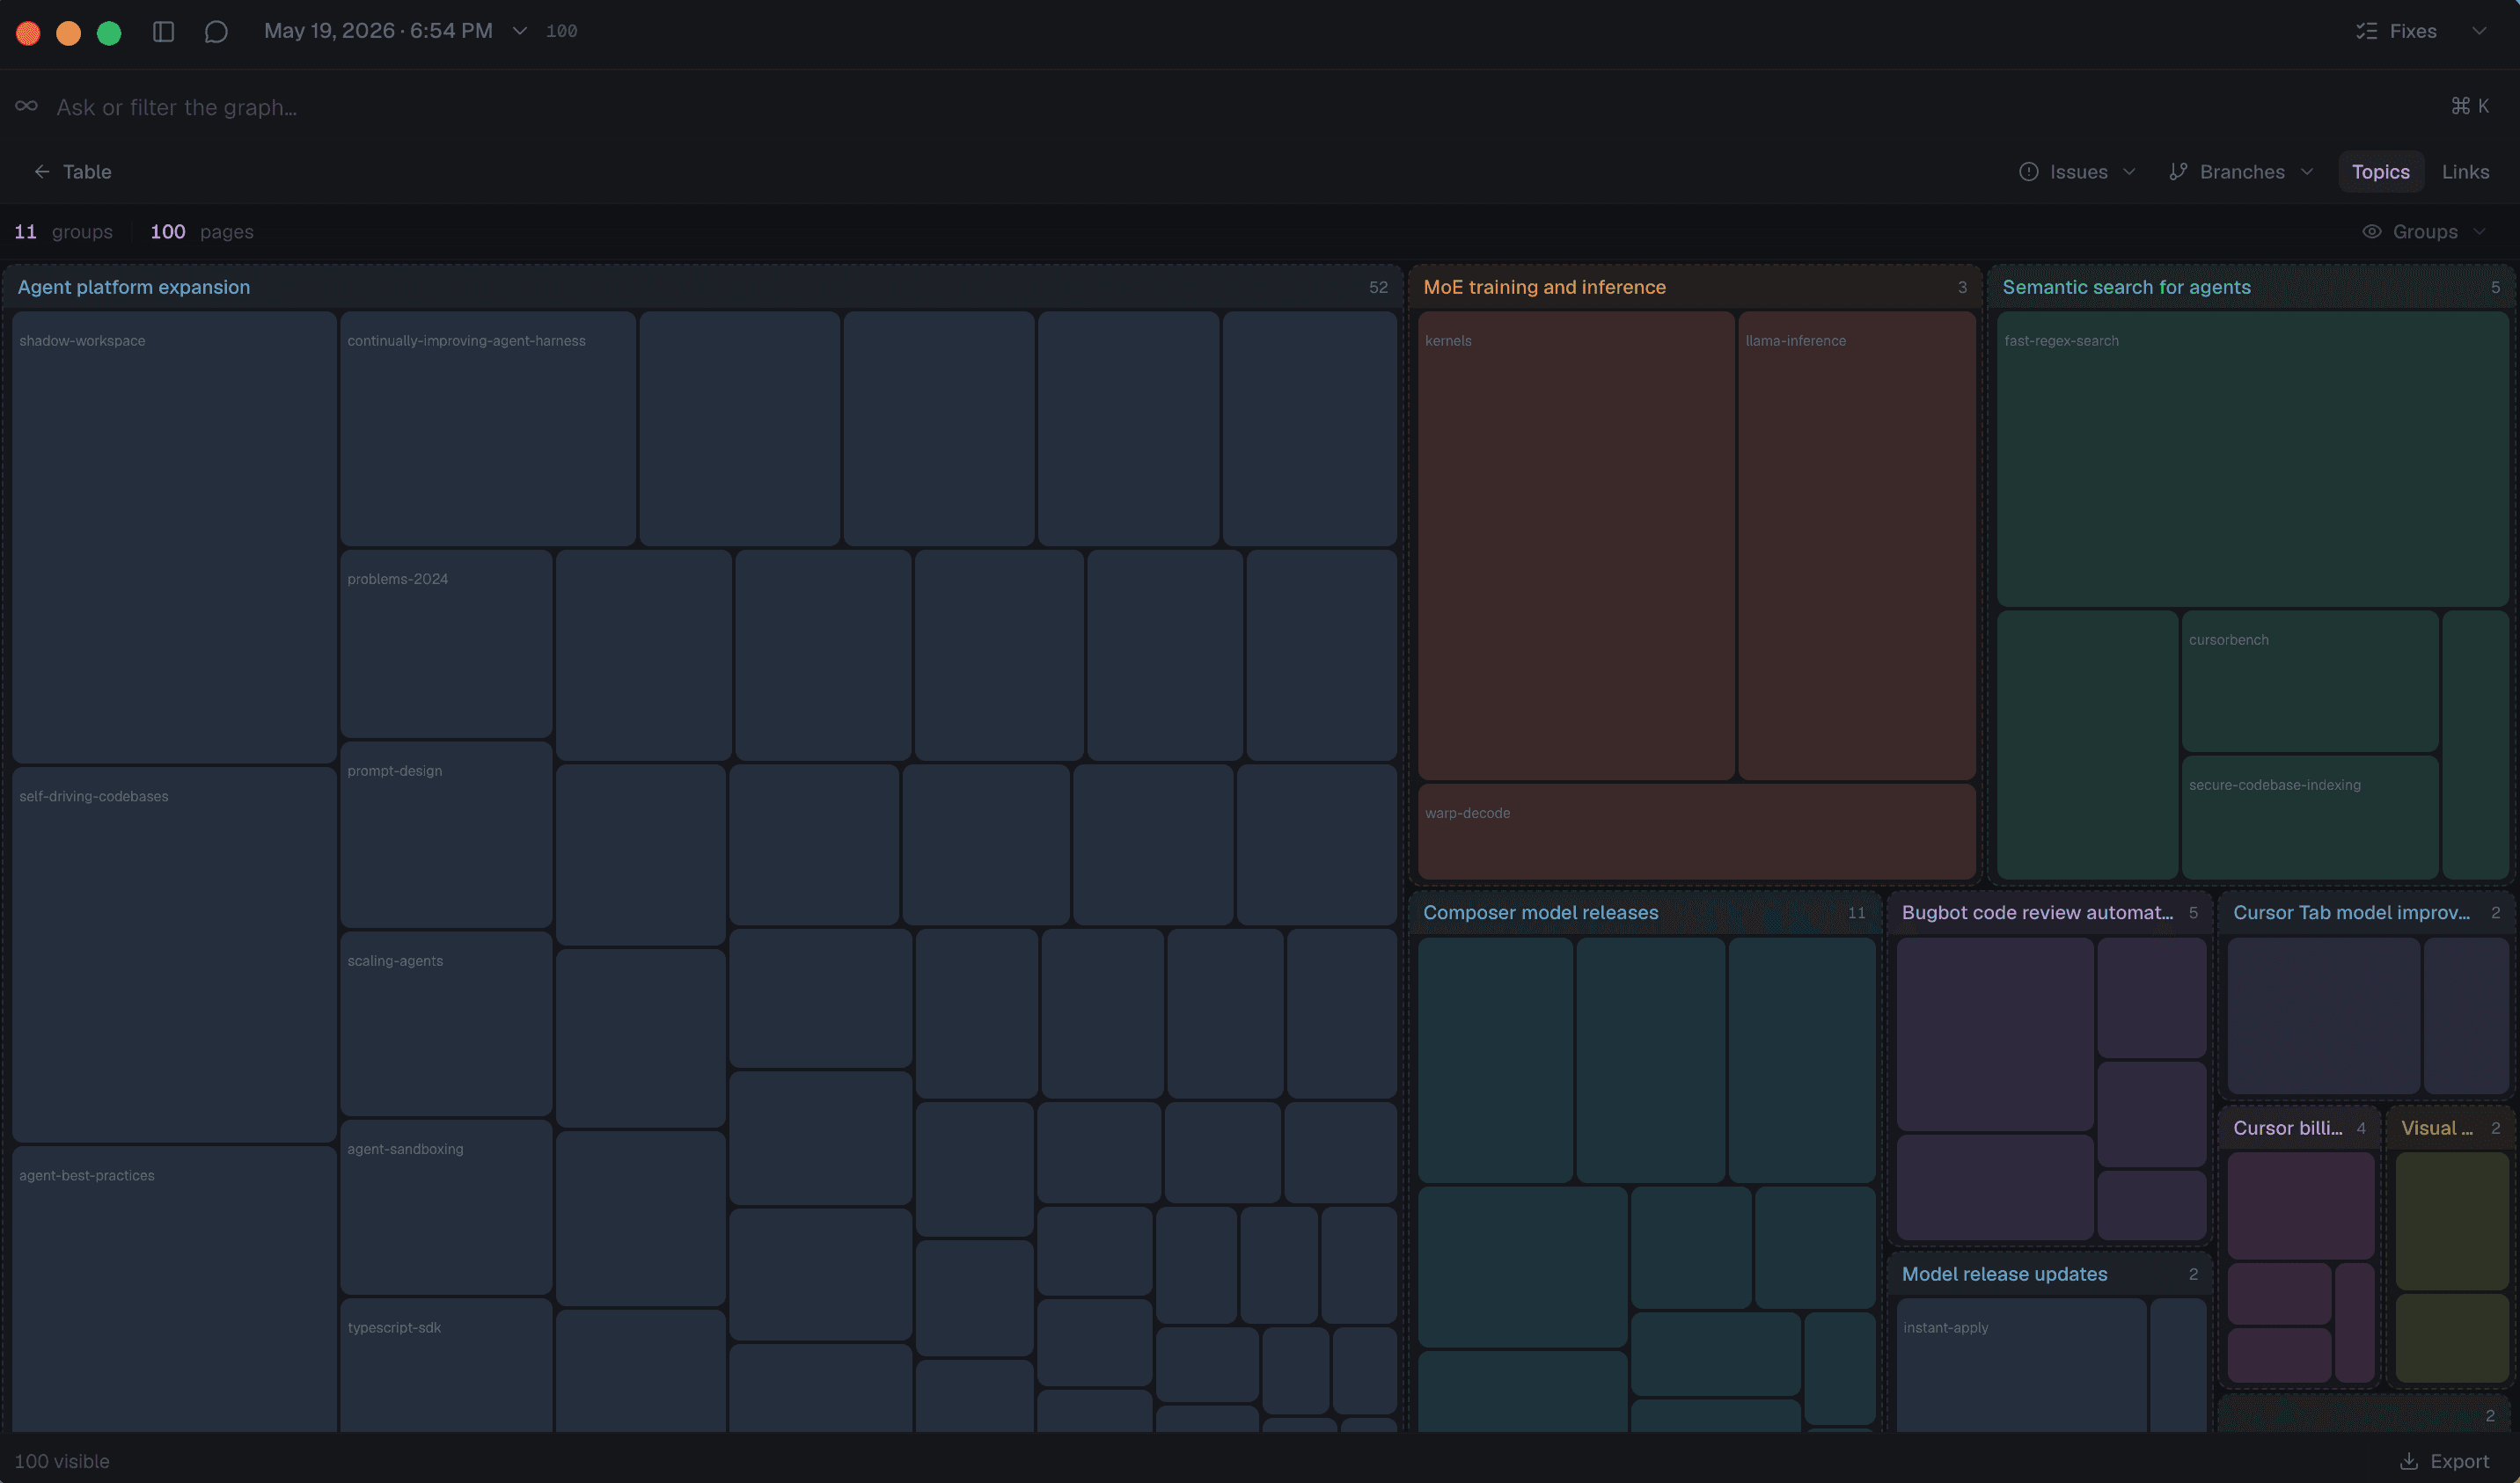Click the 100 visible status text
Image resolution: width=2520 pixels, height=1483 pixels.
[62, 1461]
